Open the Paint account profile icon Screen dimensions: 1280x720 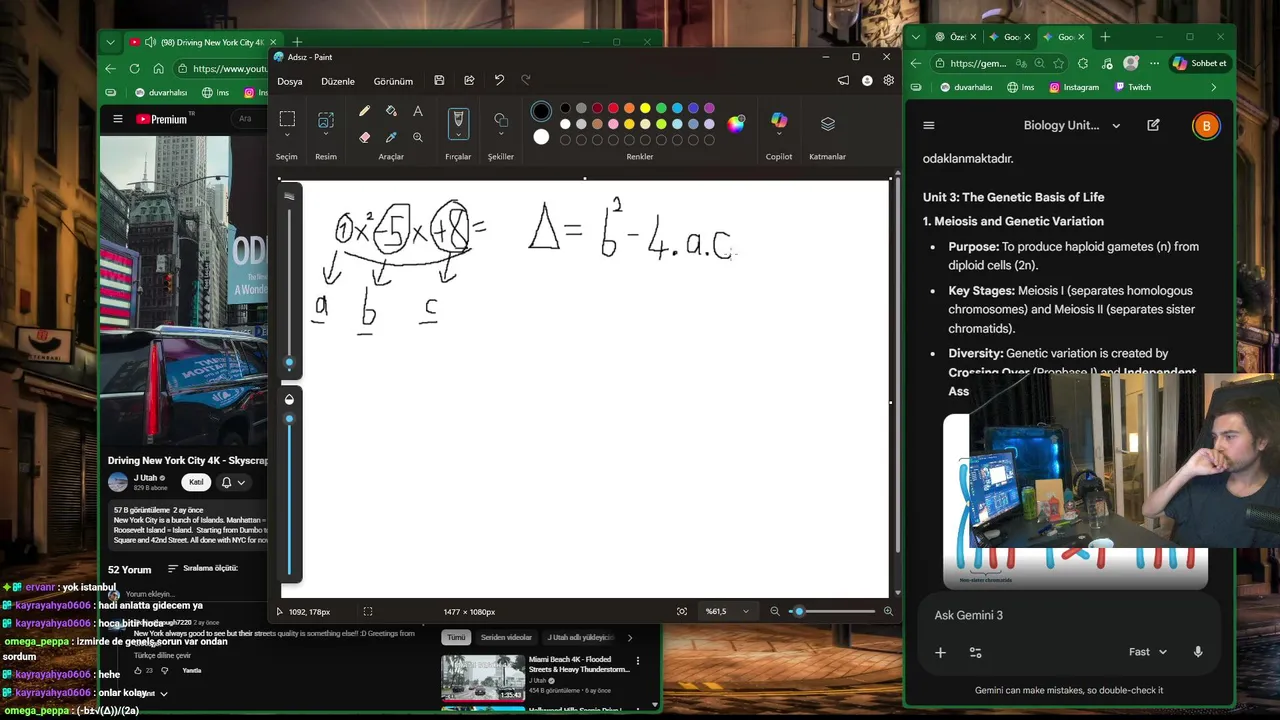tap(866, 81)
